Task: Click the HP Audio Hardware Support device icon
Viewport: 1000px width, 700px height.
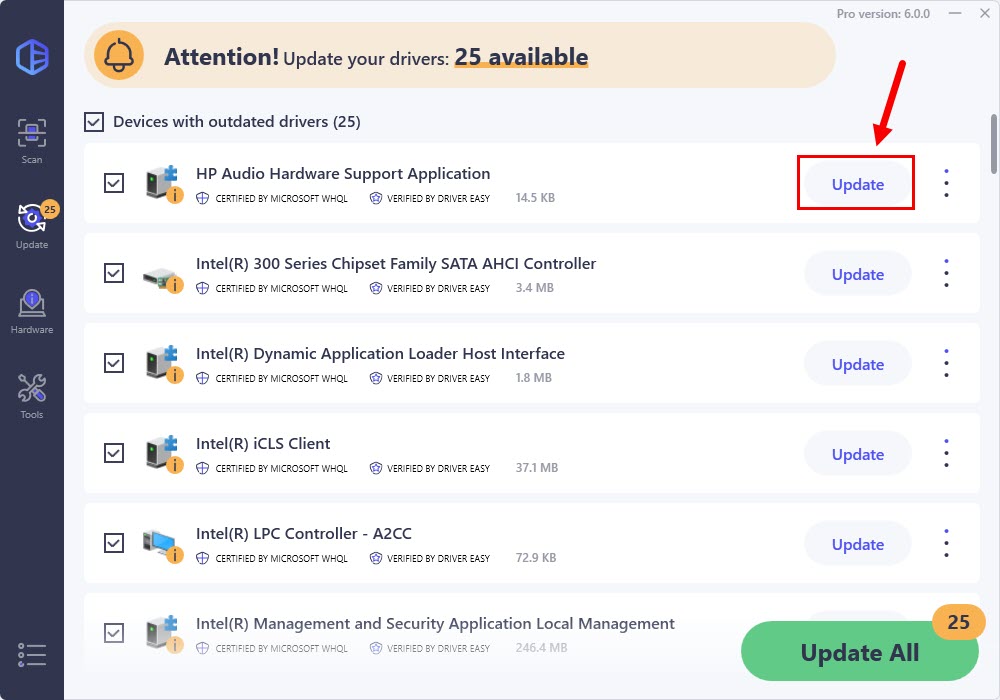Action: [x=163, y=184]
